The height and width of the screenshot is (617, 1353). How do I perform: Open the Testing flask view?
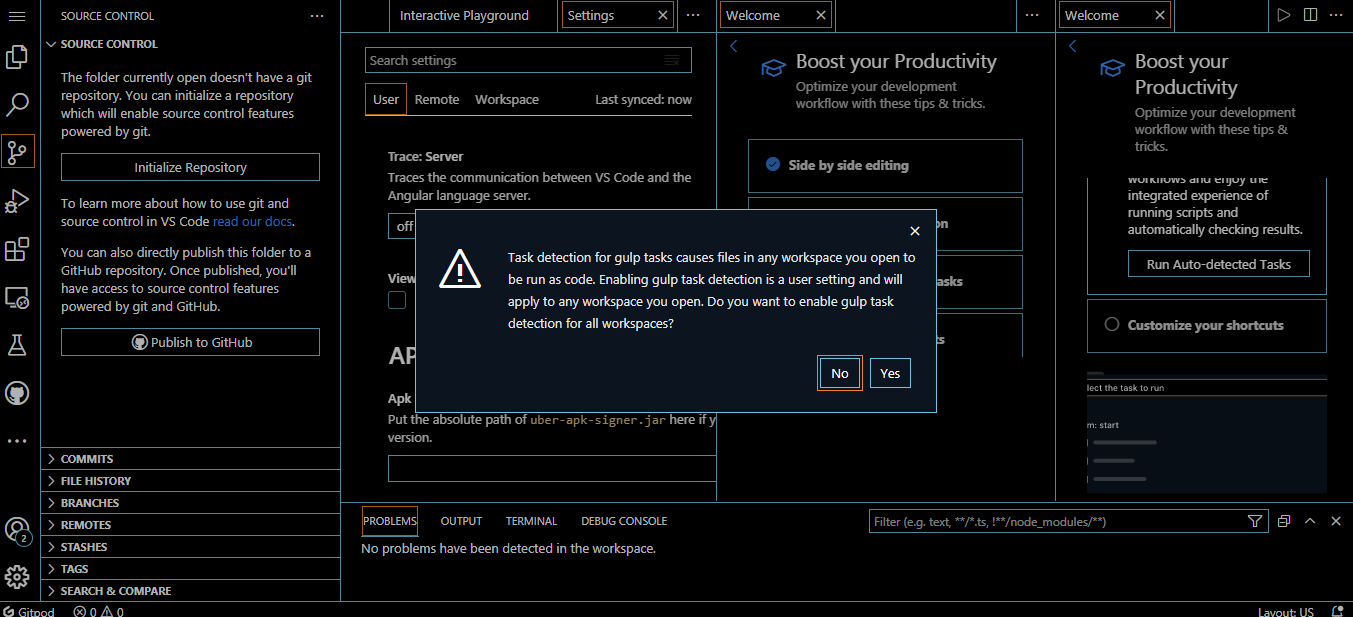[x=17, y=345]
